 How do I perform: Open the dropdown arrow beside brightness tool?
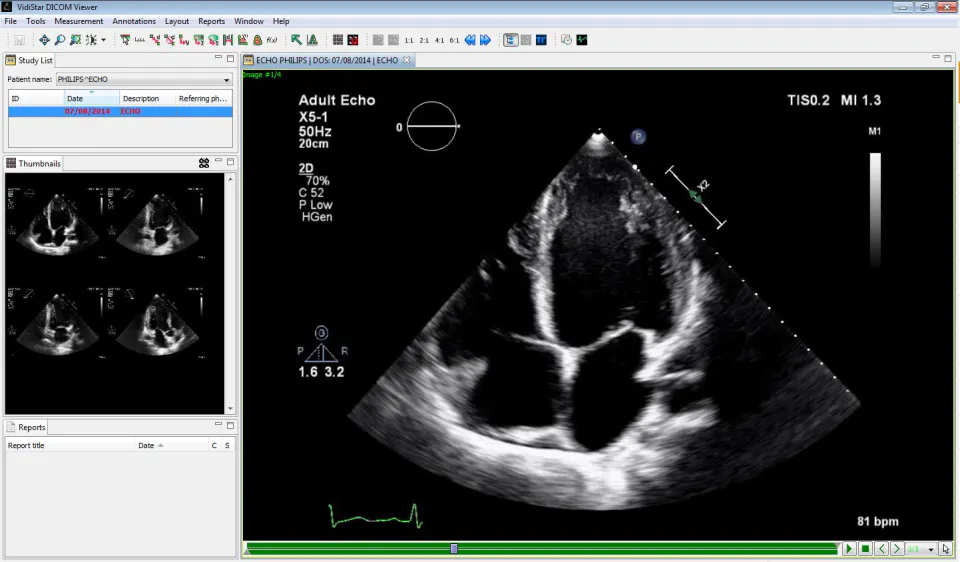click(x=103, y=40)
